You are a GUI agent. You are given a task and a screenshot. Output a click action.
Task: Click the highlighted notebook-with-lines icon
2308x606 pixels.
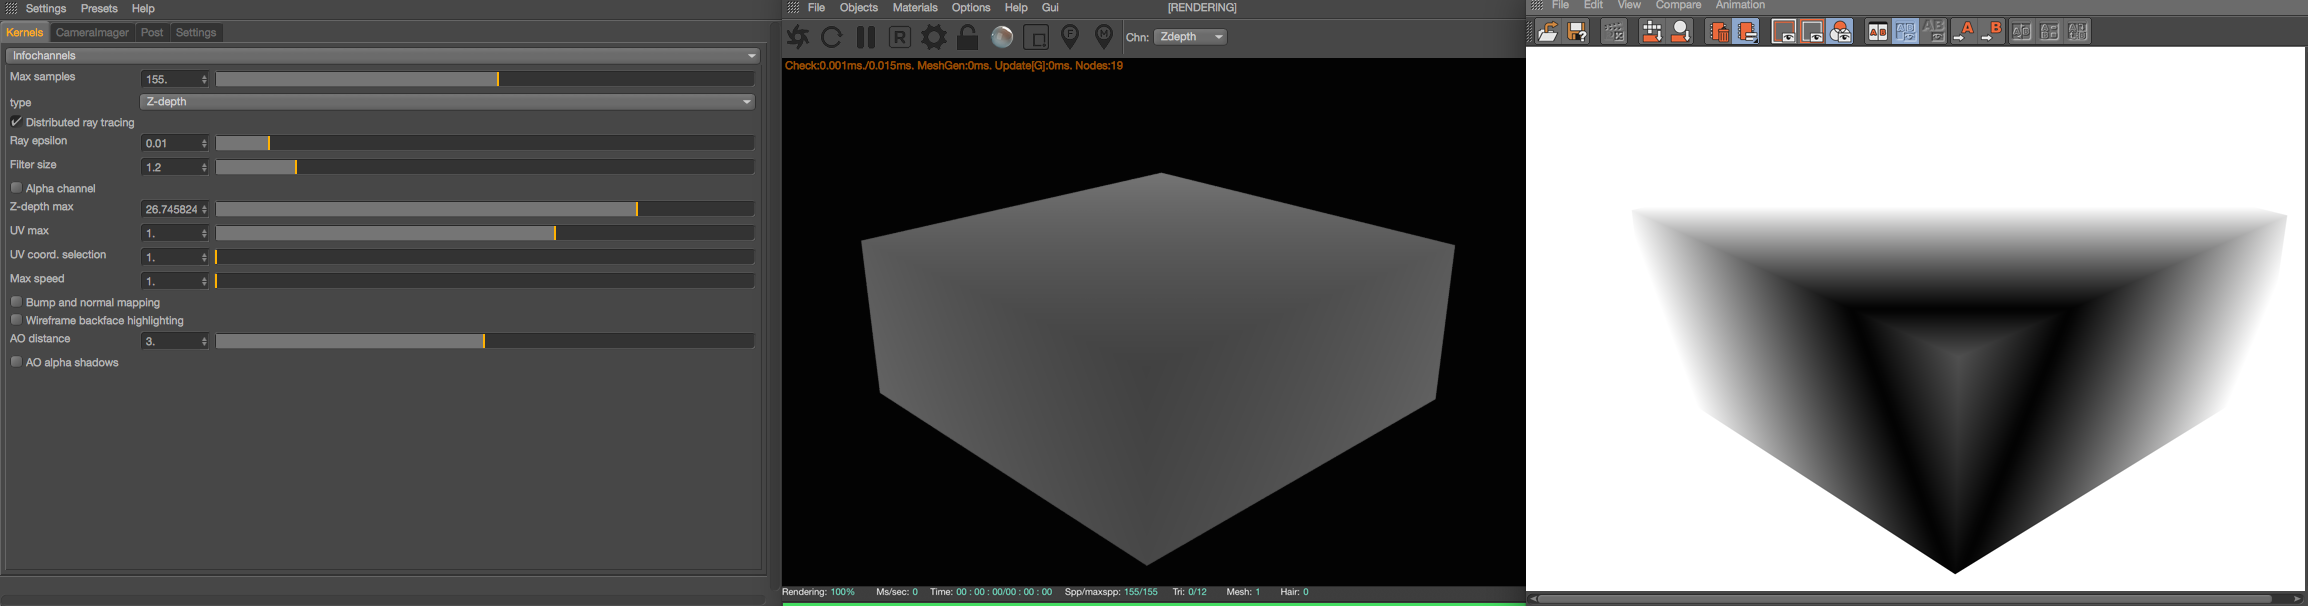point(1747,32)
